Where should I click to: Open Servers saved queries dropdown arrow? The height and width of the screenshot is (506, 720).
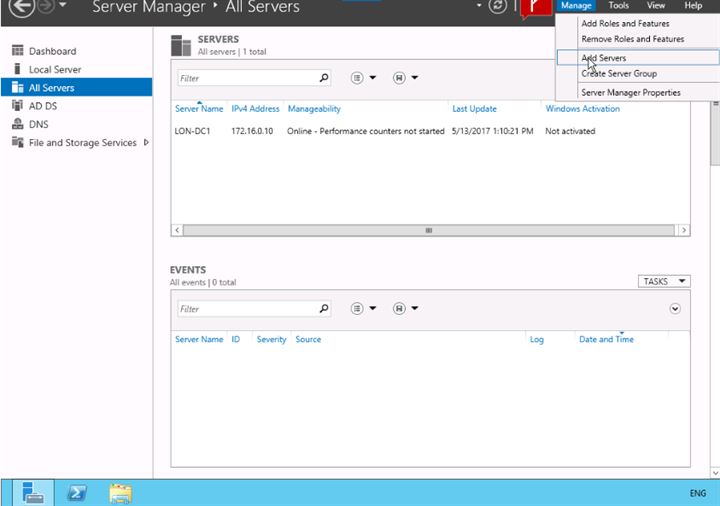tap(415, 78)
